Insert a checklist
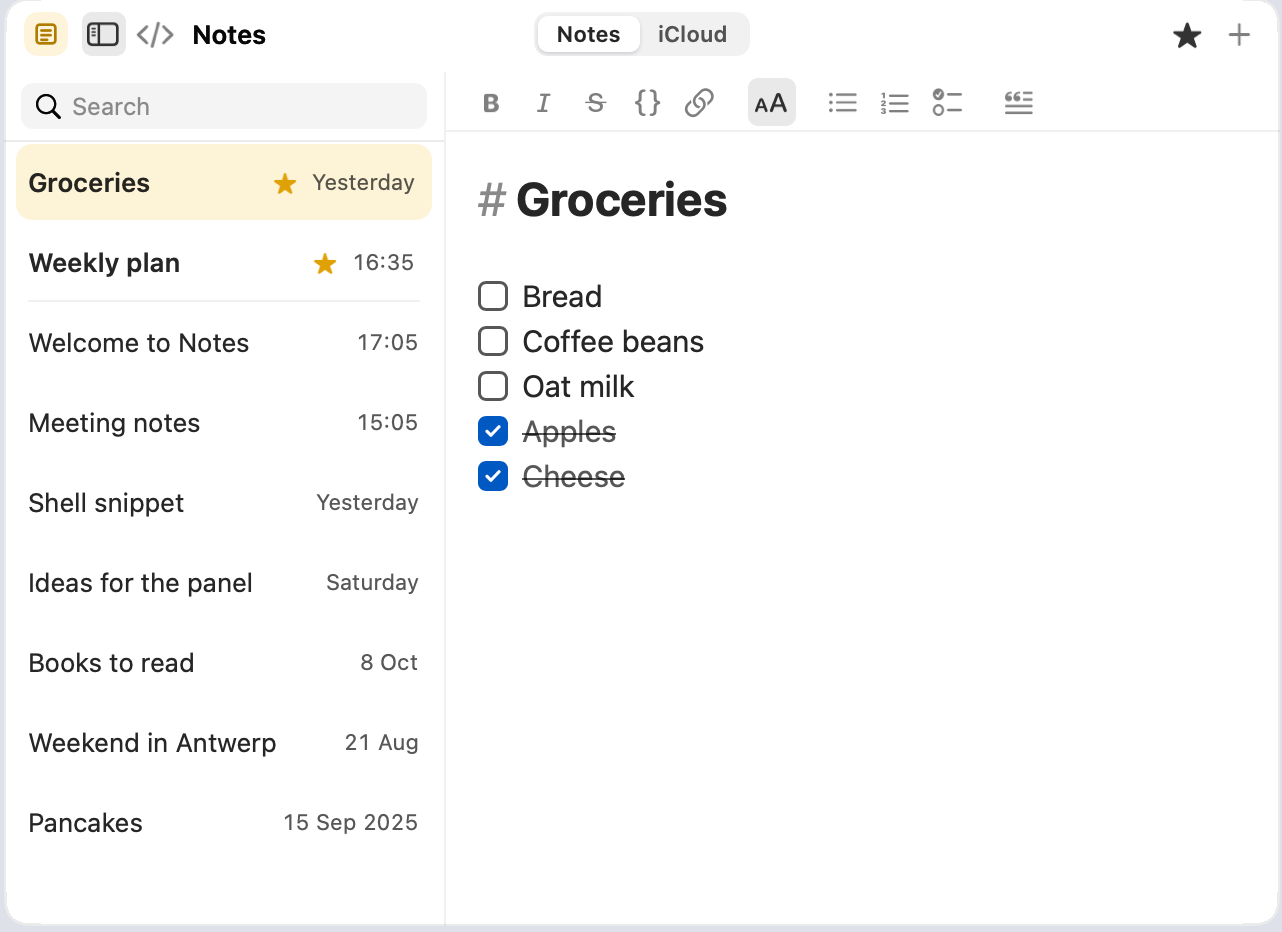 (x=947, y=102)
